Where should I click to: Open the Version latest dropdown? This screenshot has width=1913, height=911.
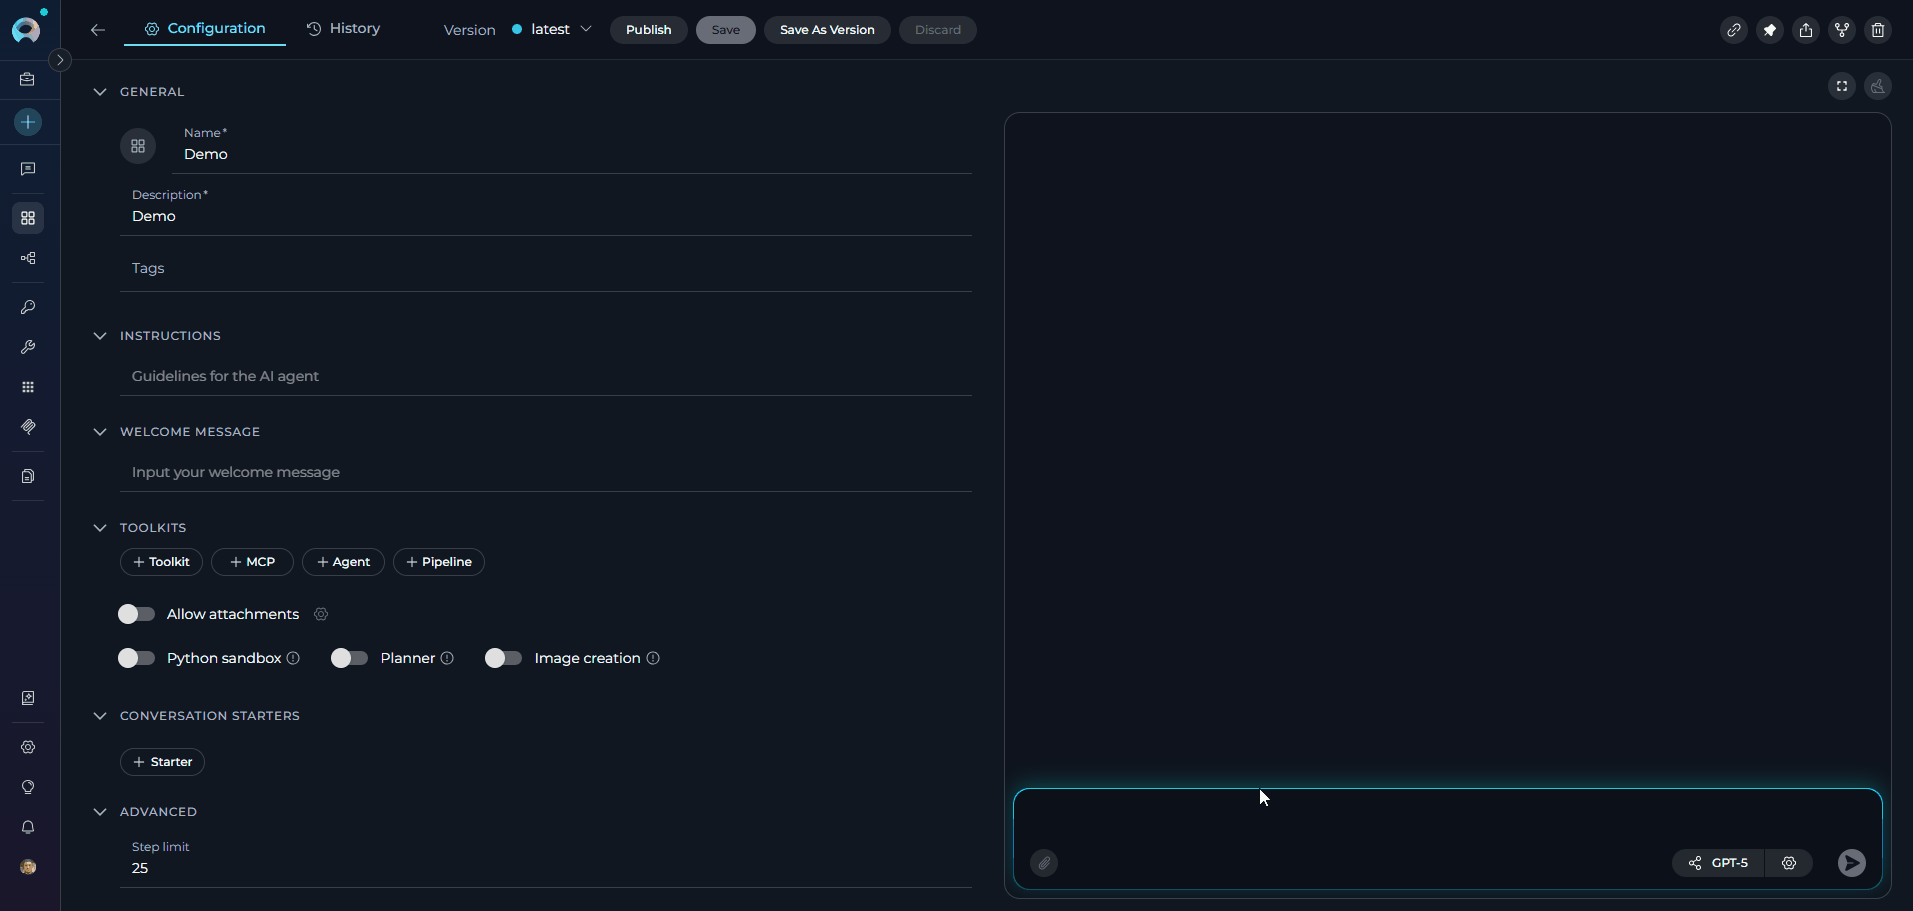[552, 30]
